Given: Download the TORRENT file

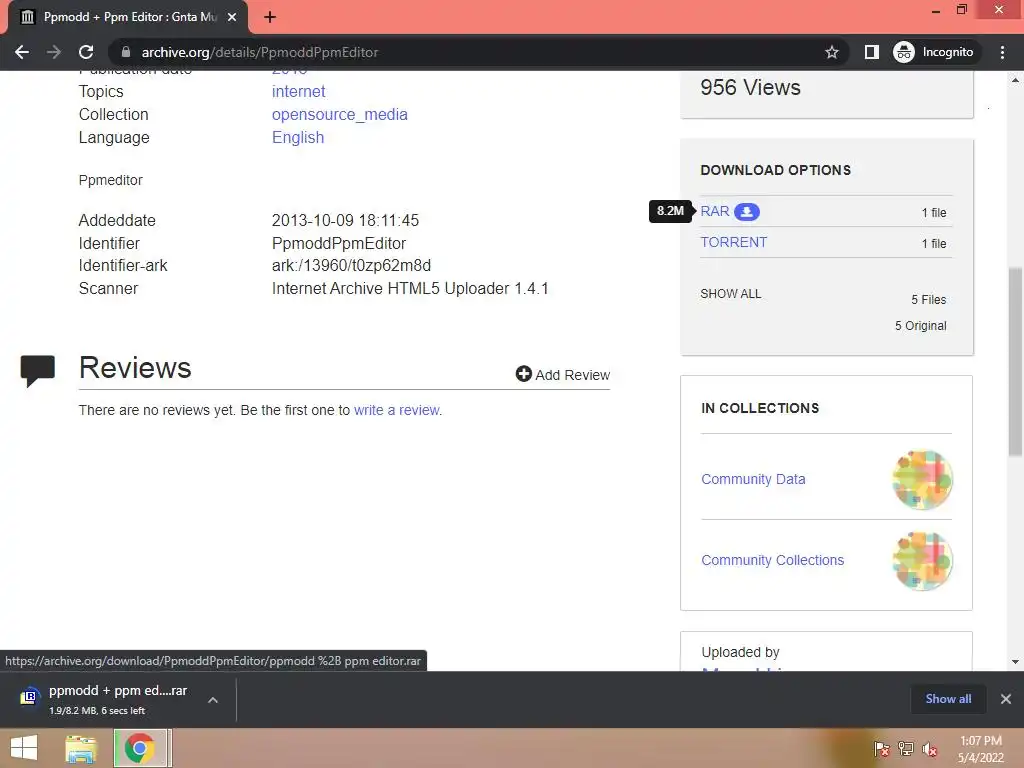Looking at the screenshot, I should pos(734,242).
